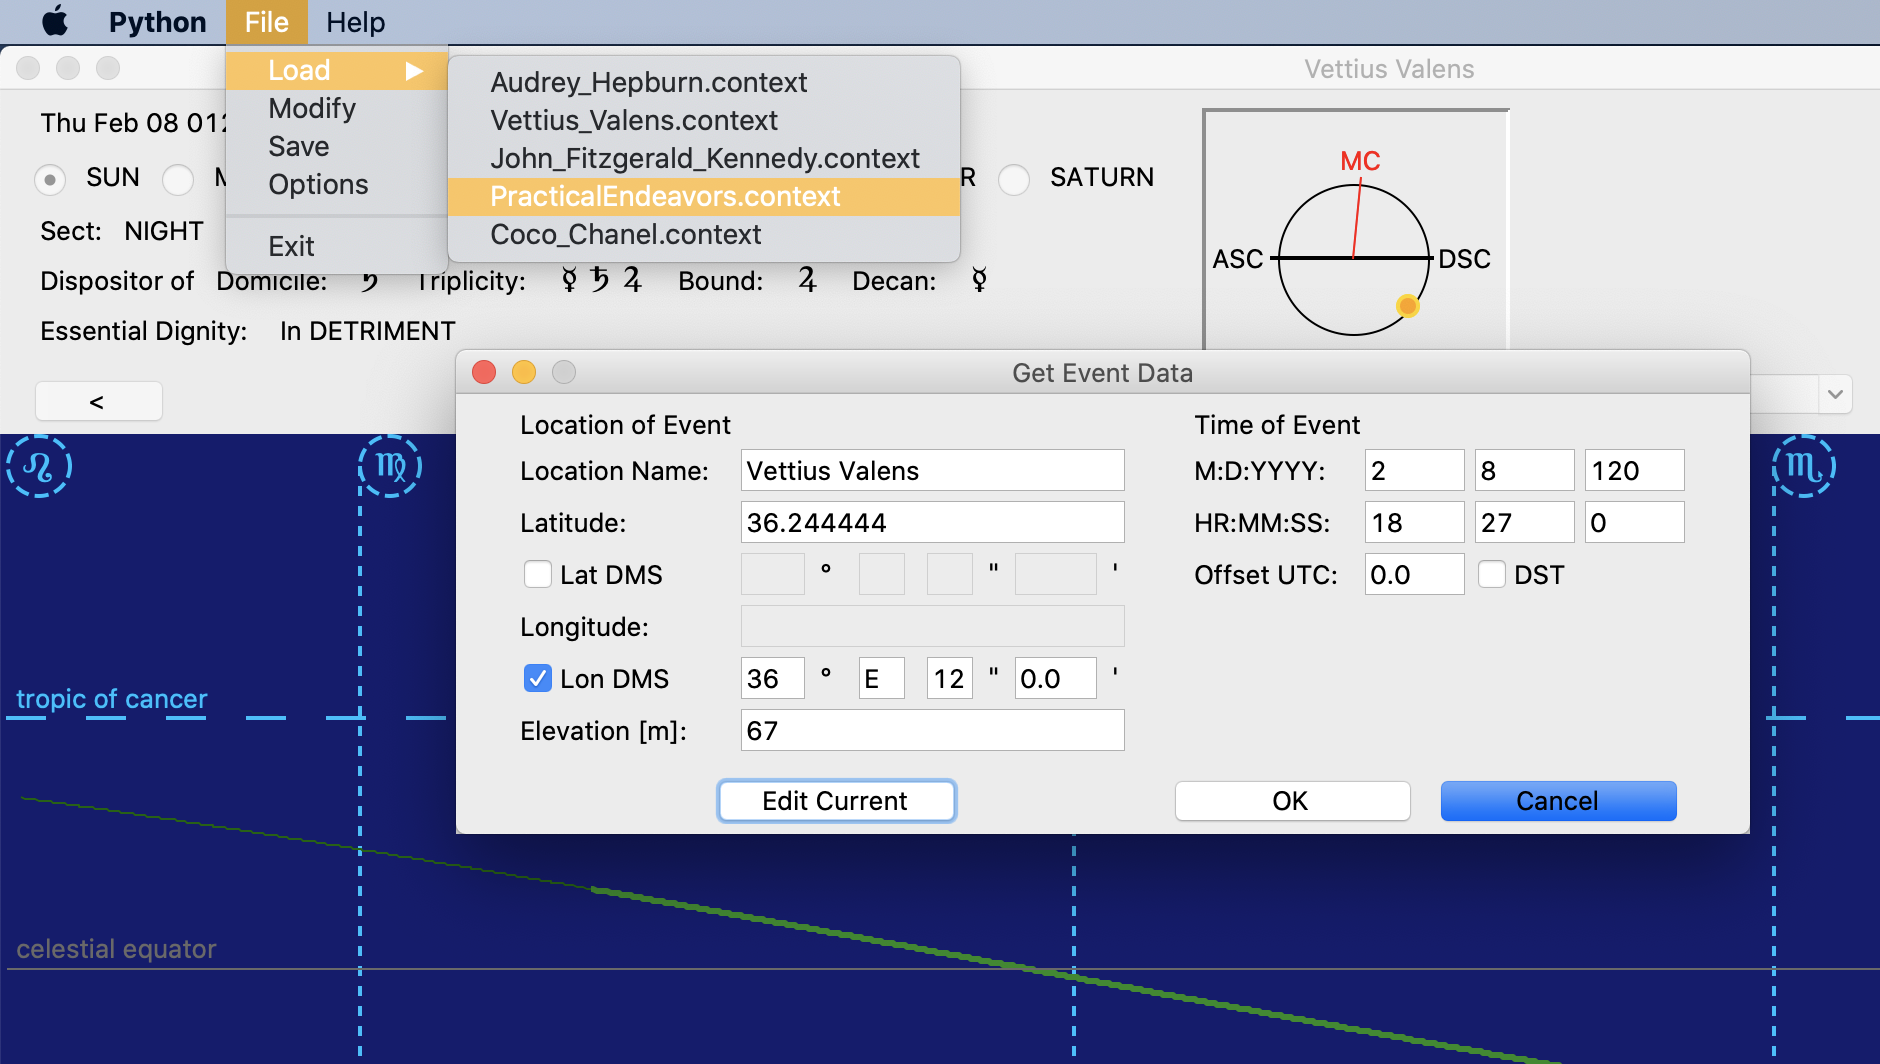Uncheck the Lon DMS checkbox
This screenshot has height=1064, width=1880.
point(538,679)
